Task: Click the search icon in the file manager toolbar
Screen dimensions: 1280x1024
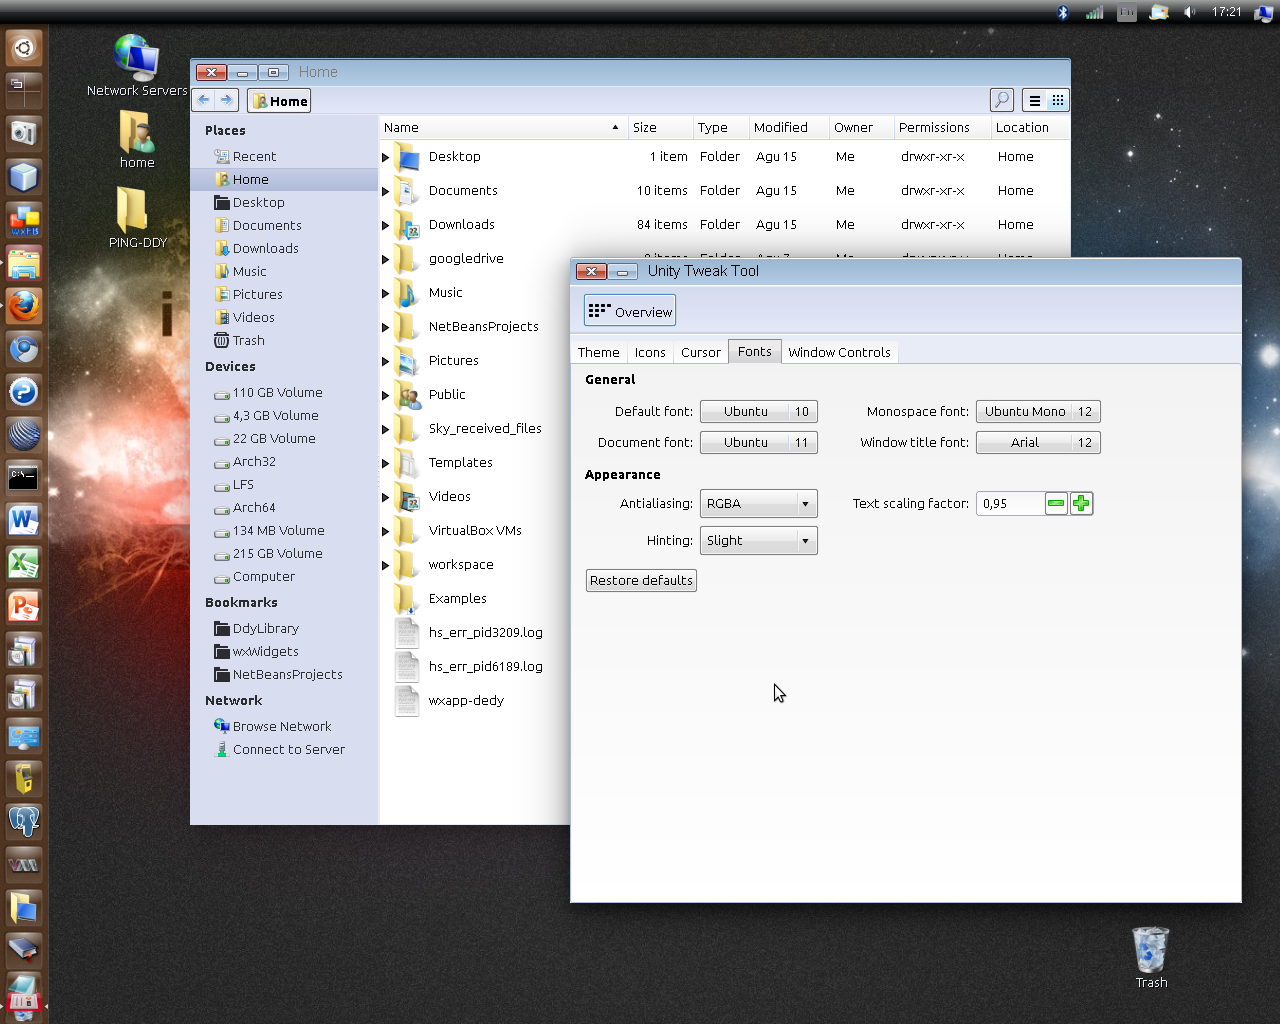Action: [1001, 100]
